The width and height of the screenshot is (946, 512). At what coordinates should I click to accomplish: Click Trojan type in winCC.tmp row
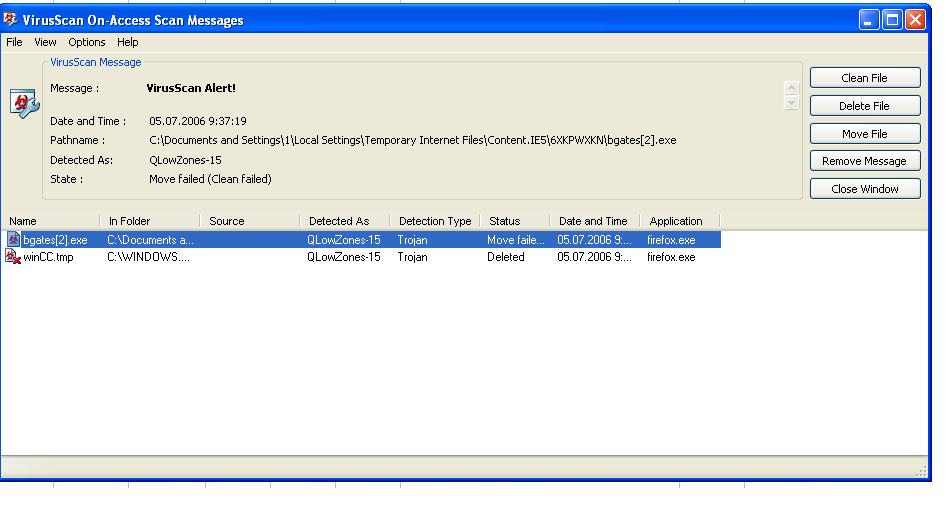[412, 258]
